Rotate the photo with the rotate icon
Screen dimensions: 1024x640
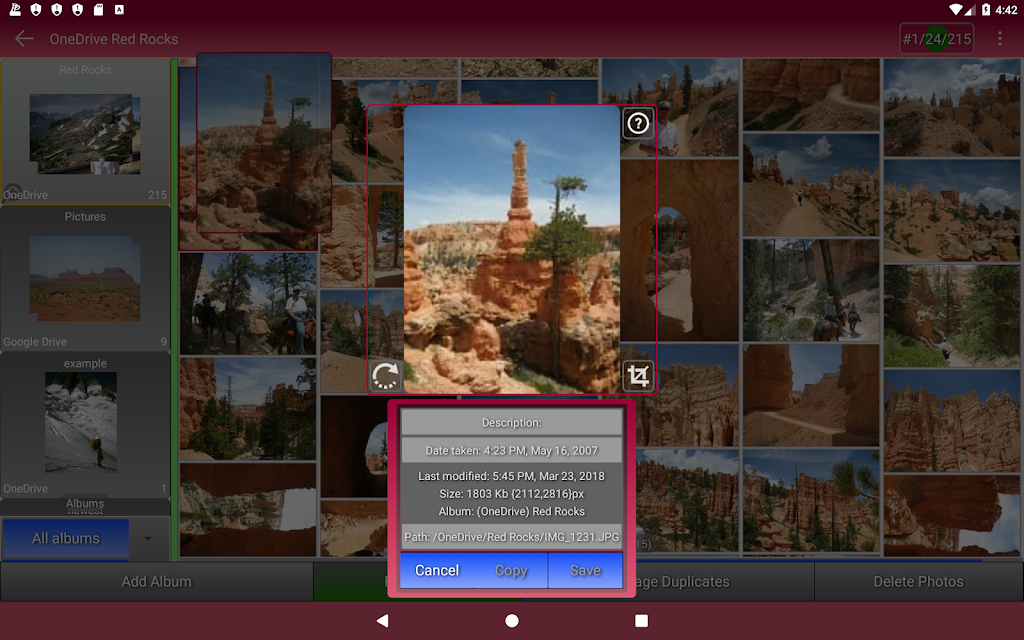click(385, 376)
